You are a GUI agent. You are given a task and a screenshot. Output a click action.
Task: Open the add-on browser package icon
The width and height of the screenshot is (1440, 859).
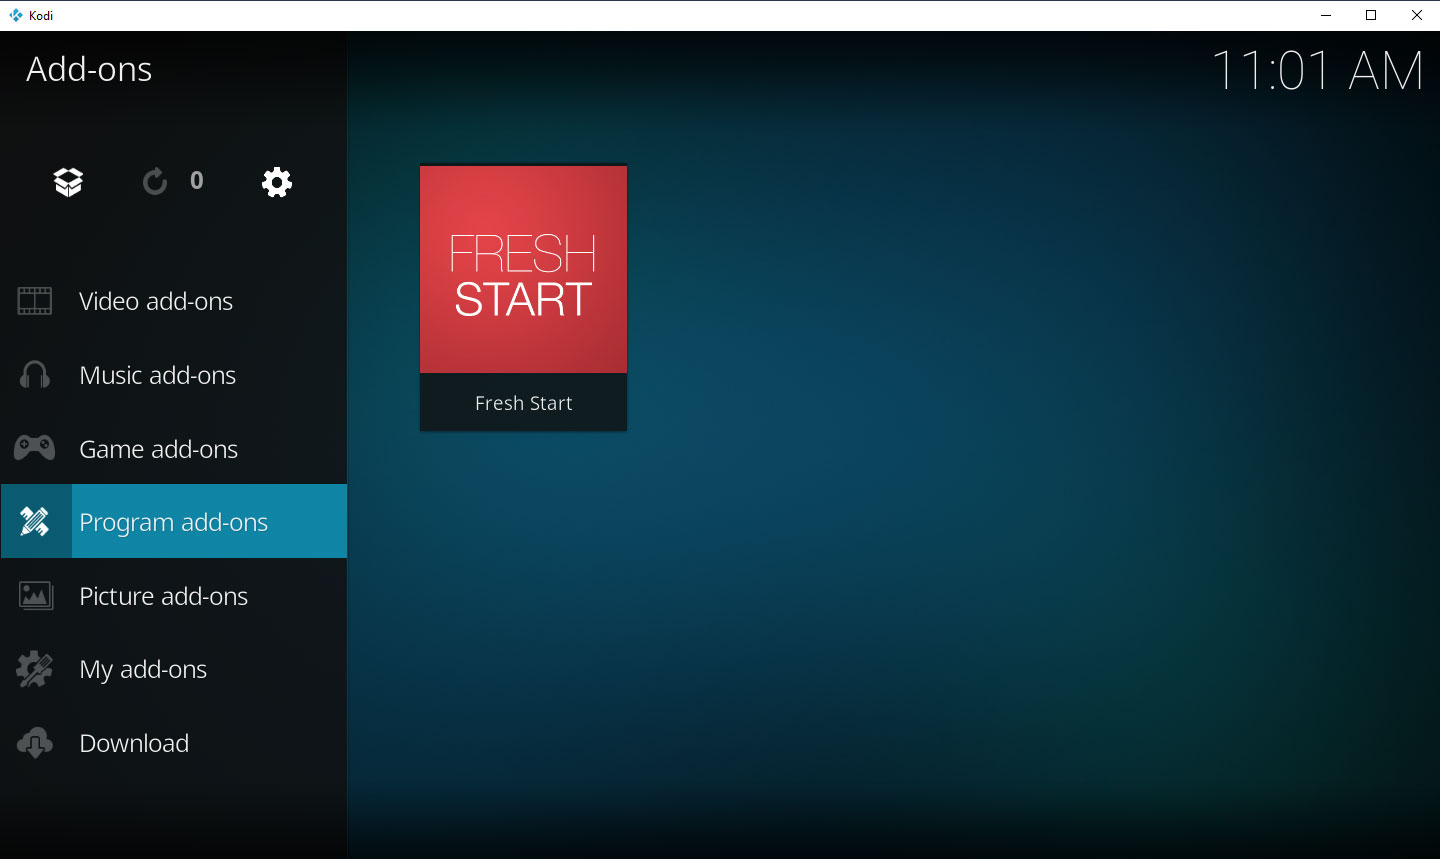67,181
